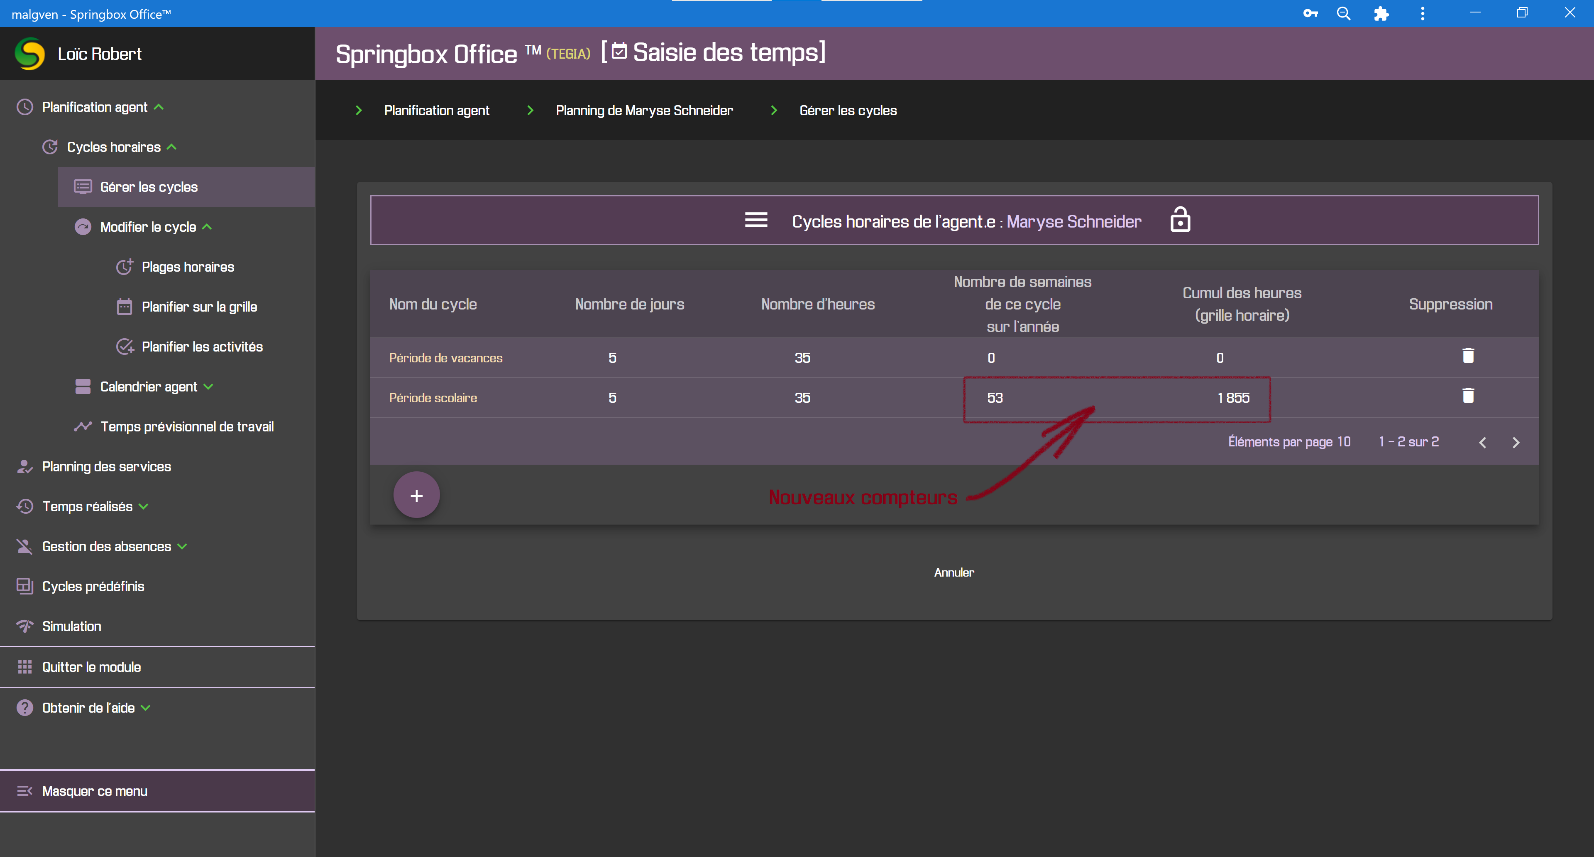Click the Loïc Robert user name
The image size is (1594, 857).
(100, 54)
